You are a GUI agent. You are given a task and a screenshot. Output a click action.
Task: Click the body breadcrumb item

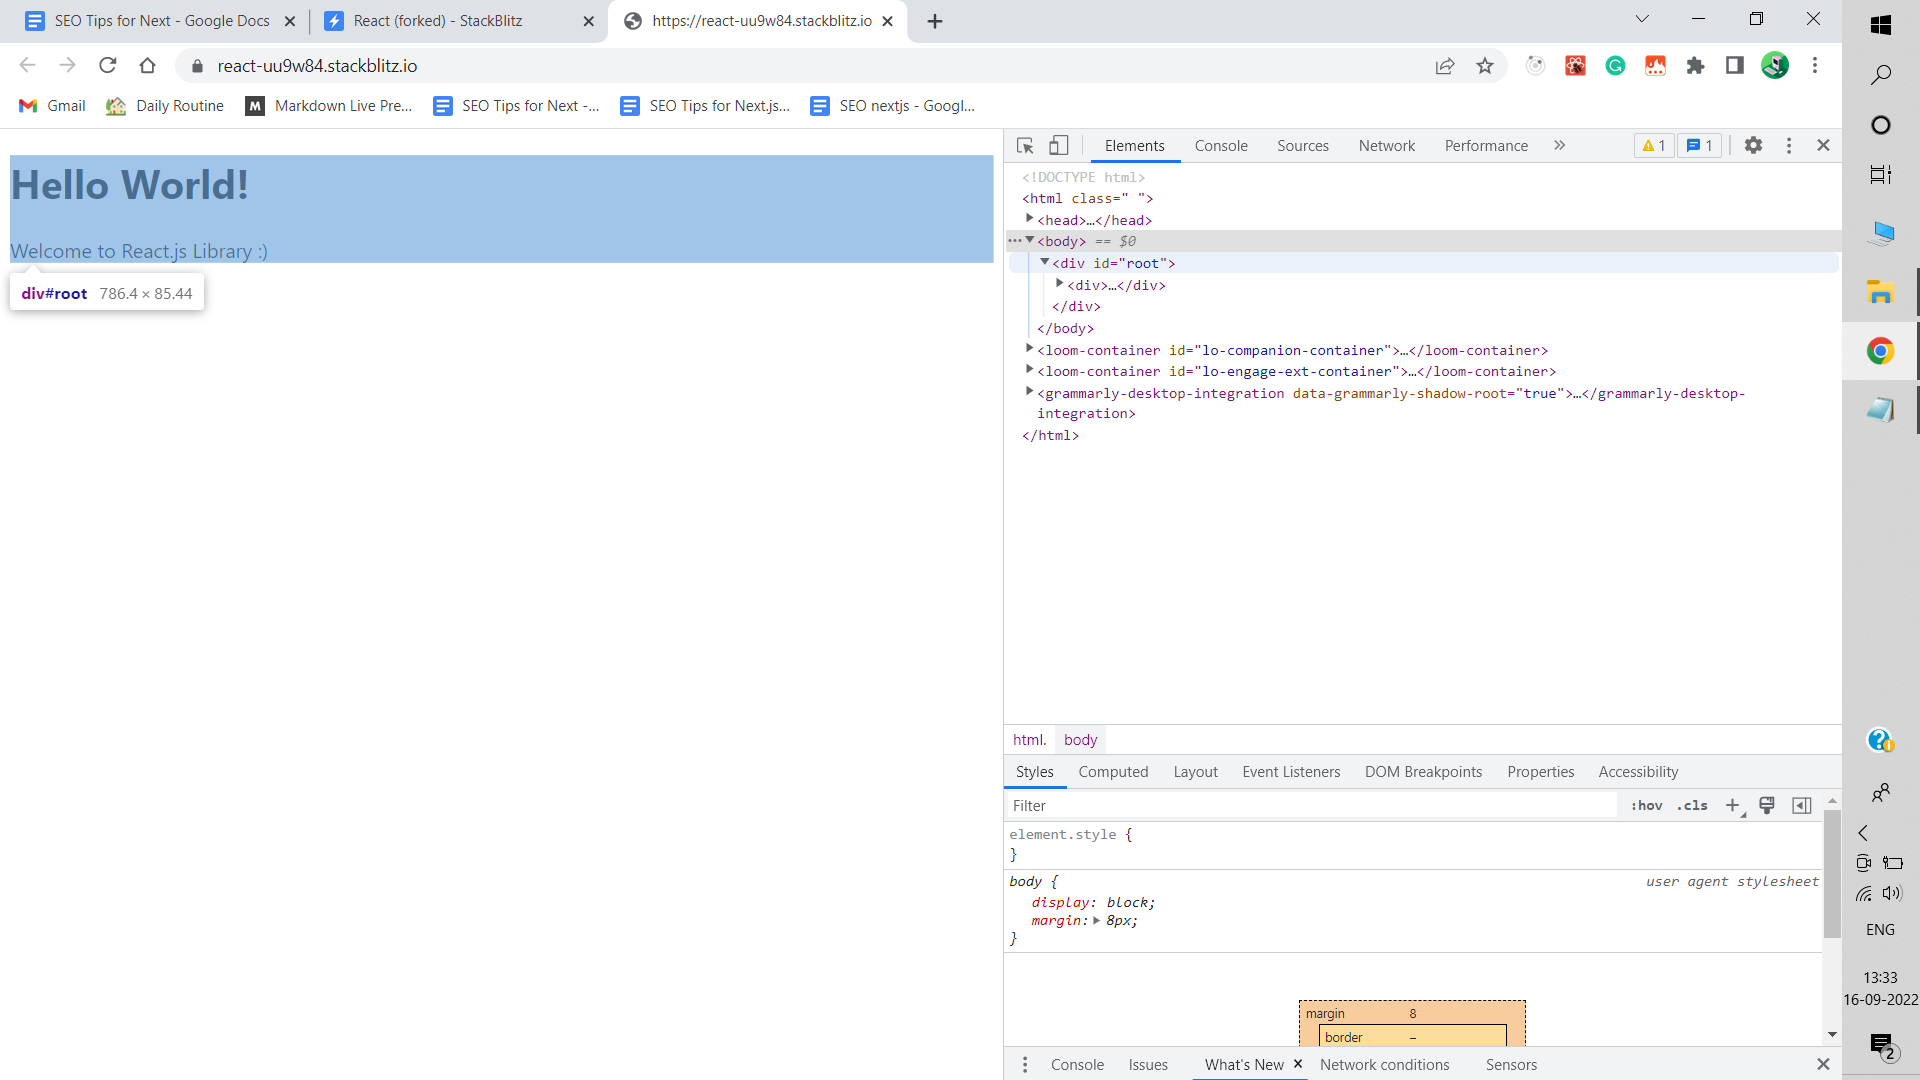pos(1080,740)
